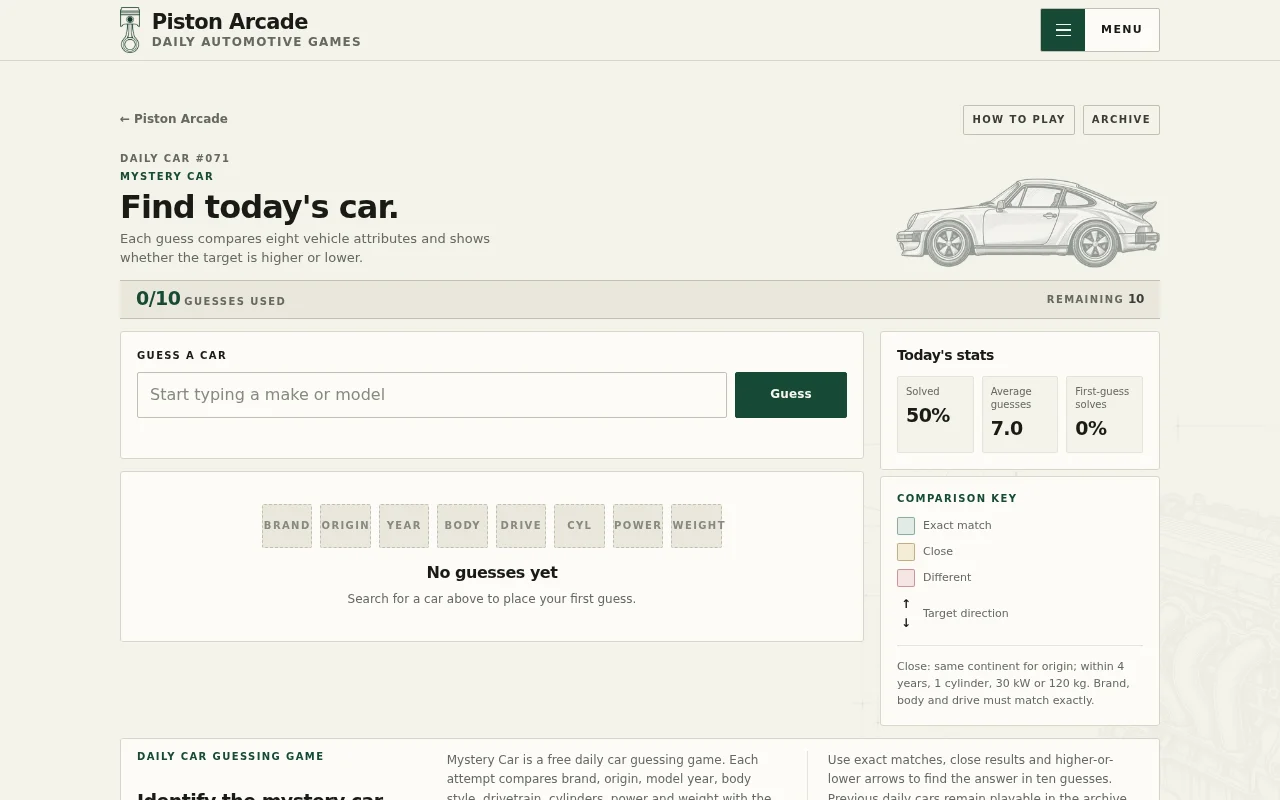Click the POWER column placeholder
The width and height of the screenshot is (1280, 800).
[x=638, y=526]
